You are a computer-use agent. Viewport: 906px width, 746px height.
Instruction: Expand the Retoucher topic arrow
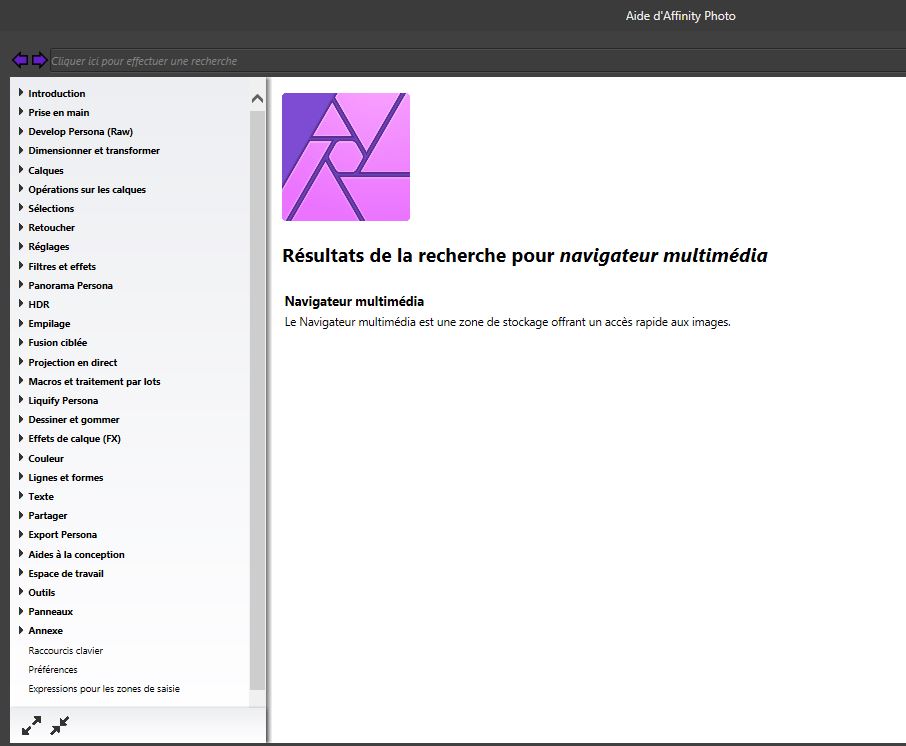point(21,227)
